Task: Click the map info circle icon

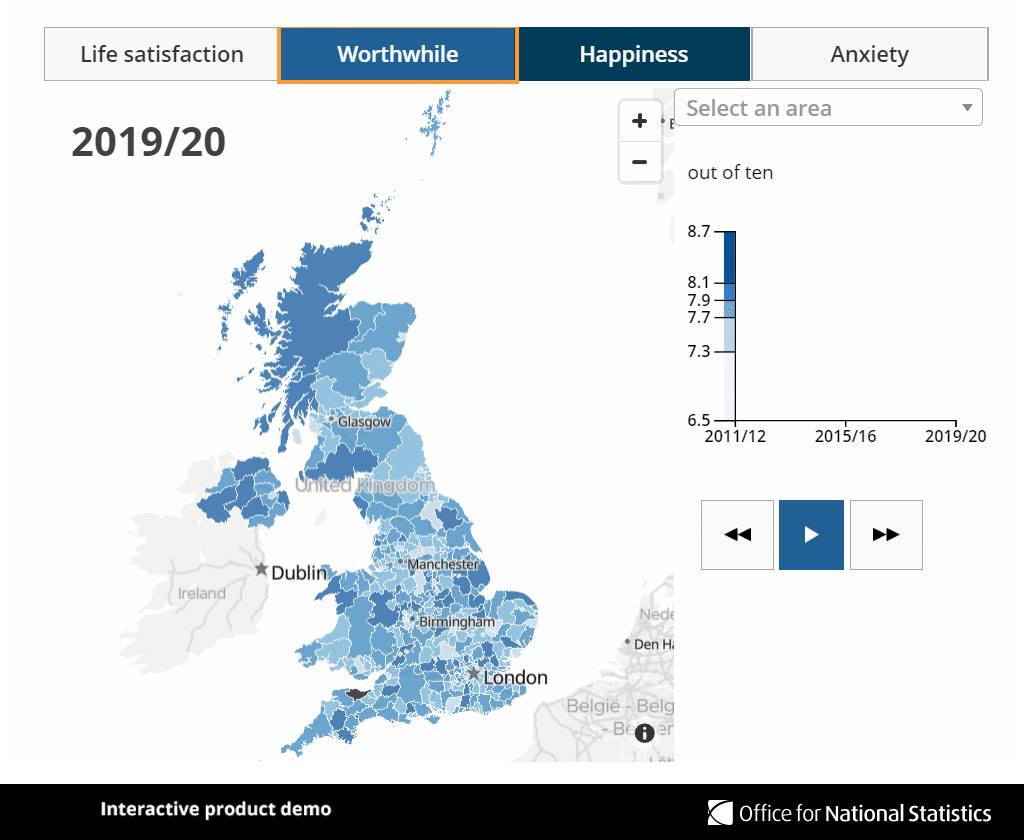Action: click(644, 733)
